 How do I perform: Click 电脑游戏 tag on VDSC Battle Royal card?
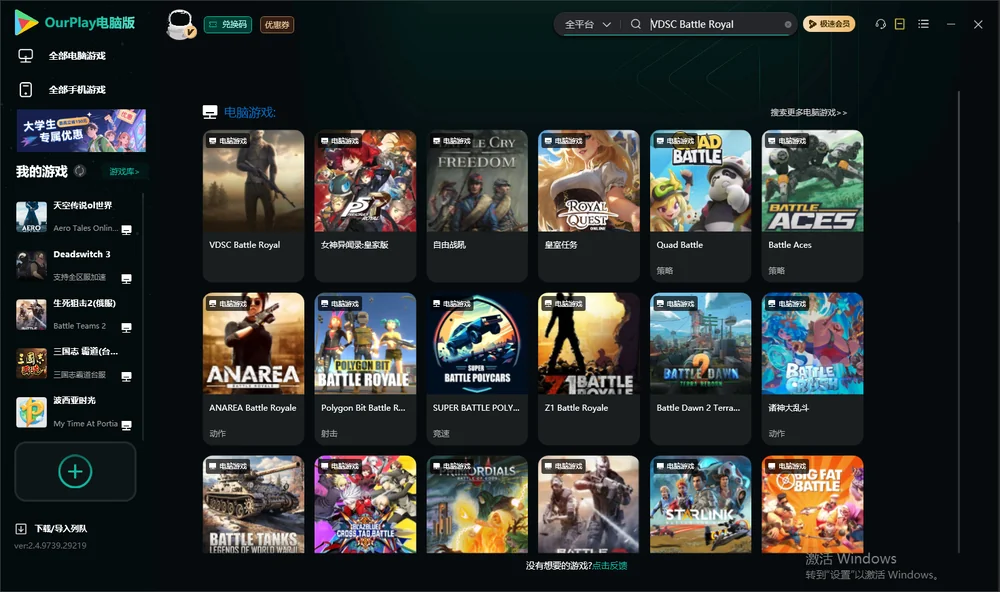(x=228, y=141)
